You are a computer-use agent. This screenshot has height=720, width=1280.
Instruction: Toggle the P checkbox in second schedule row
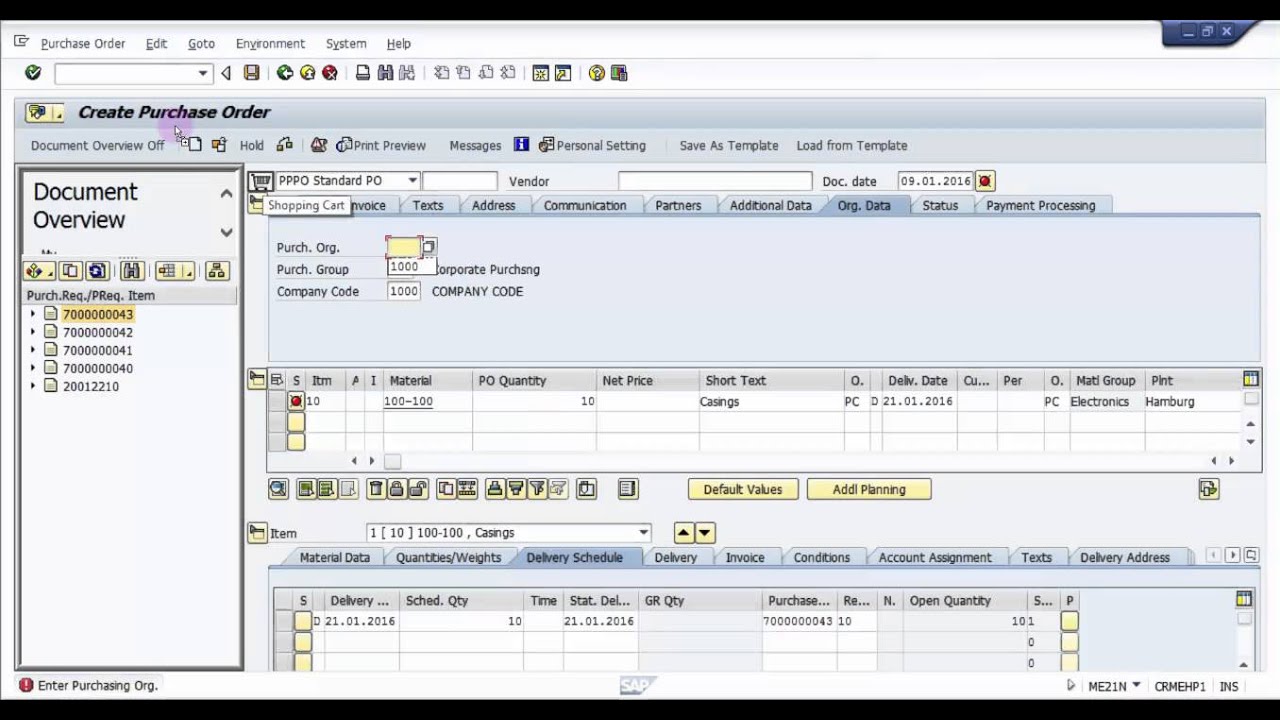pyautogui.click(x=1070, y=642)
